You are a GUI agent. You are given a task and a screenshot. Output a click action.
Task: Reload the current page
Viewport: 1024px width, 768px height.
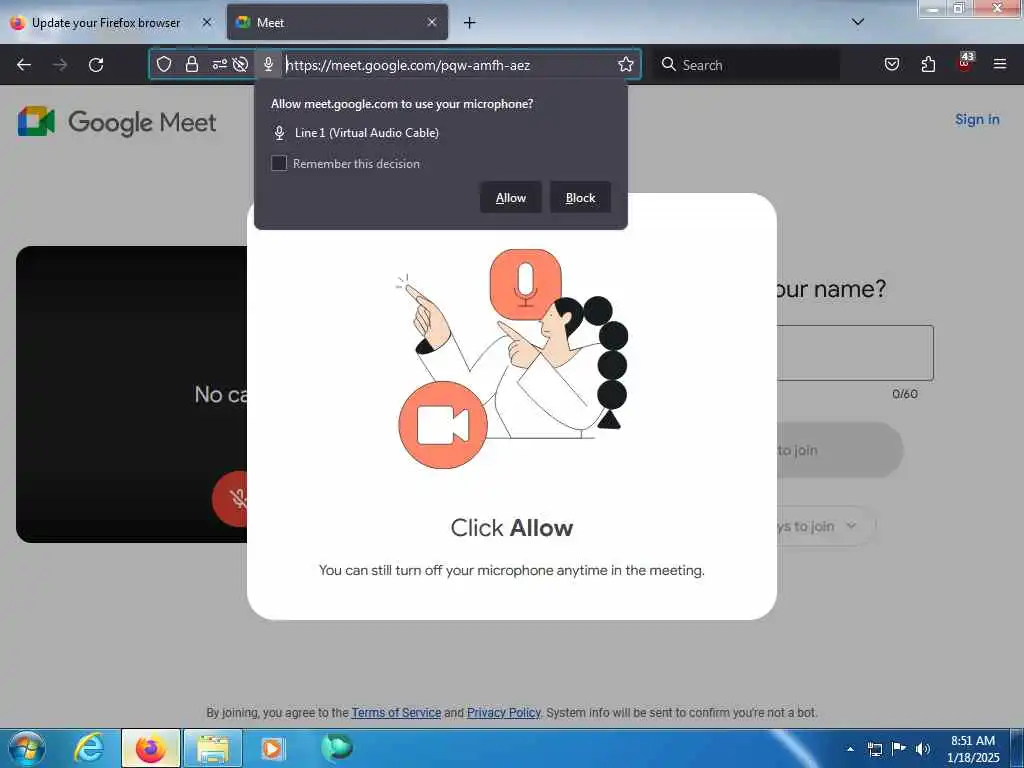(96, 65)
